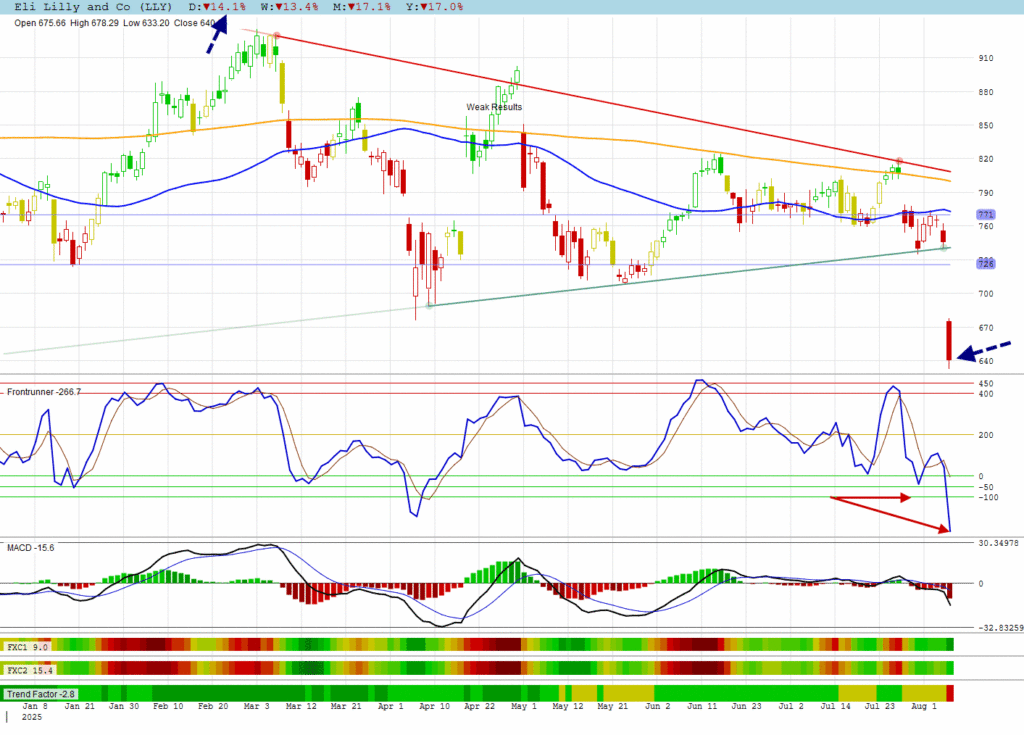Click the 760 price axis label
The height and width of the screenshot is (735, 1024).
click(985, 226)
